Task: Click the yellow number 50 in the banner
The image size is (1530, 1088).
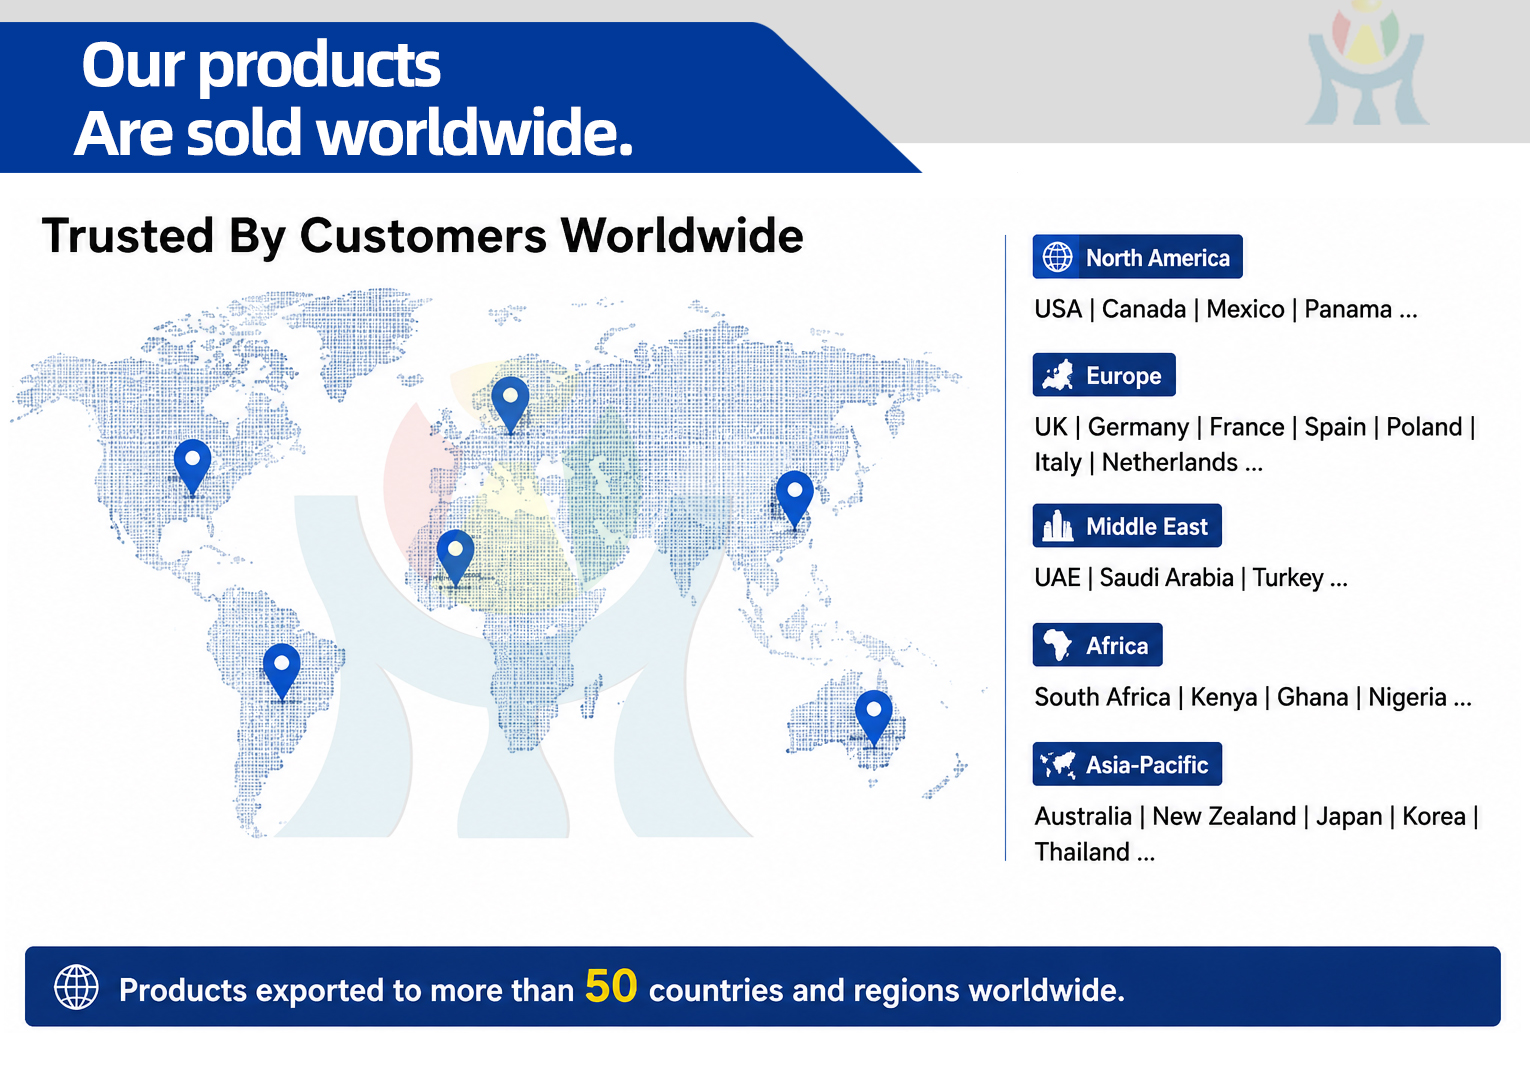Action: pos(611,986)
